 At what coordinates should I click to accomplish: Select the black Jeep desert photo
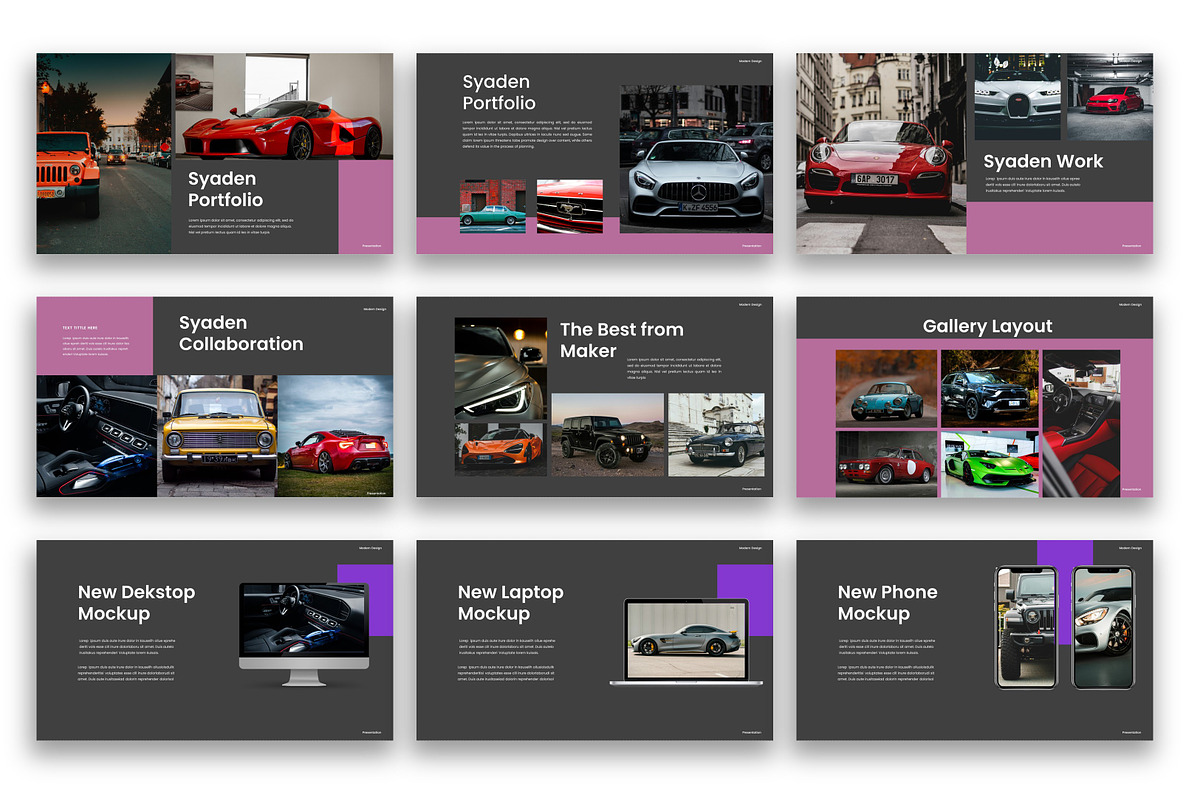pyautogui.click(x=608, y=434)
